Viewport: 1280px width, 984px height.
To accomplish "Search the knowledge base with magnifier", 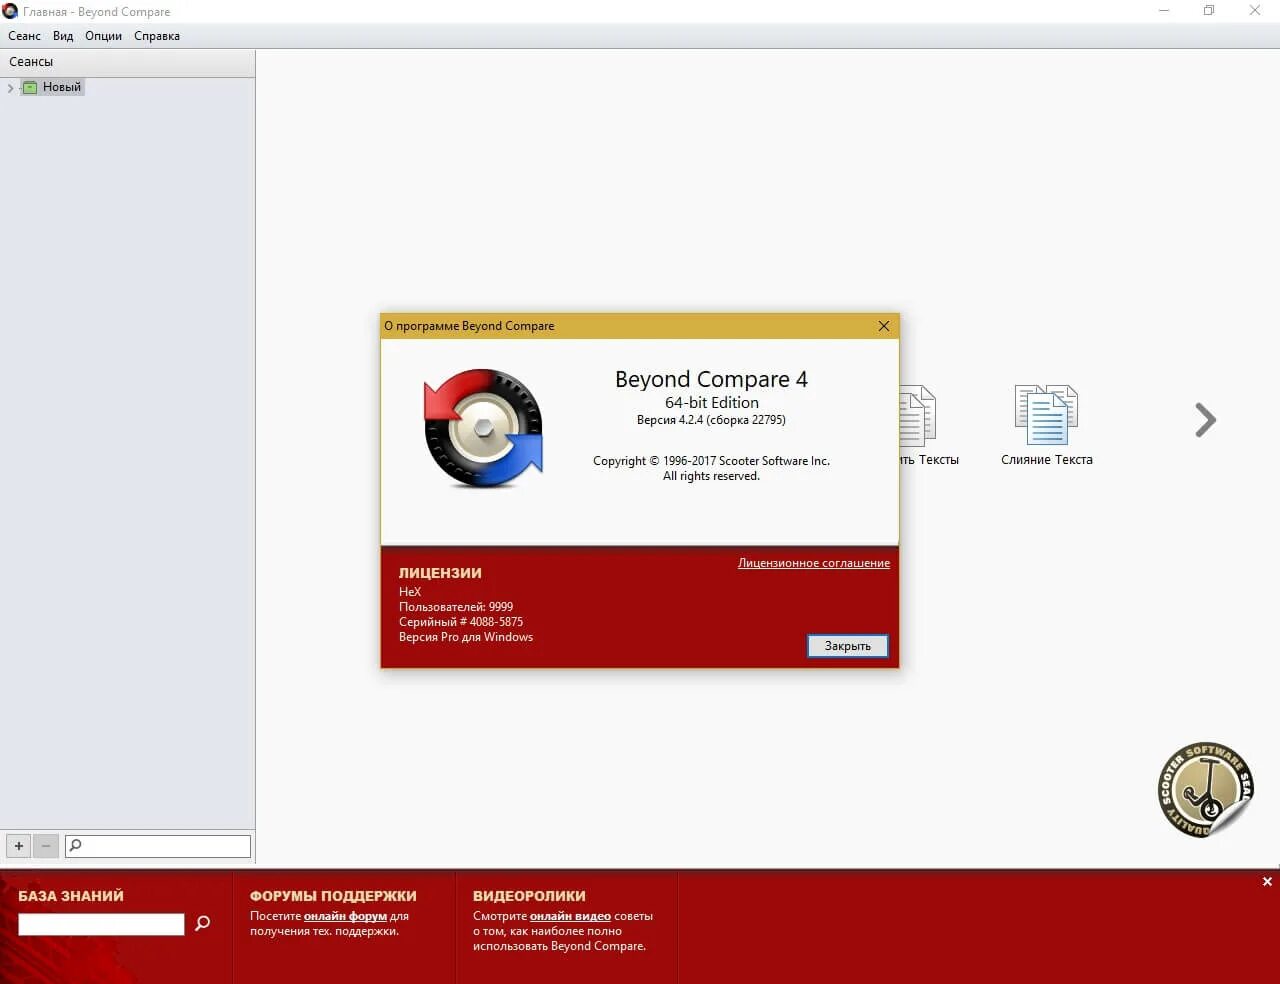I will tap(203, 924).
